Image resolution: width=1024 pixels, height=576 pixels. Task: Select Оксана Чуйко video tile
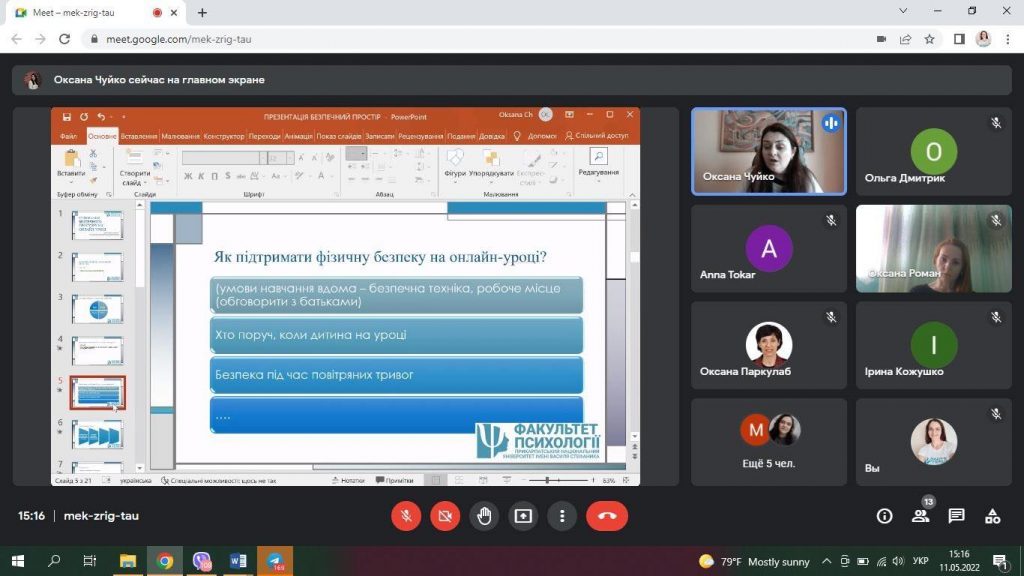click(x=768, y=150)
